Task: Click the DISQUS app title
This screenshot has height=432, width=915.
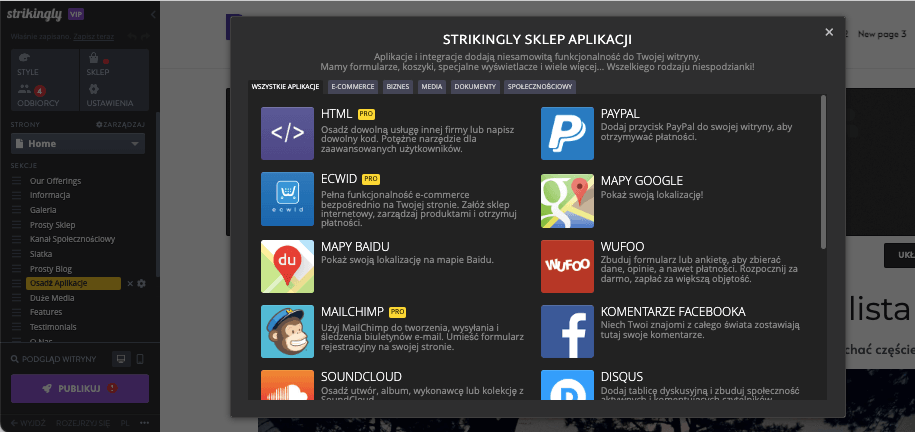Action: pyautogui.click(x=622, y=377)
